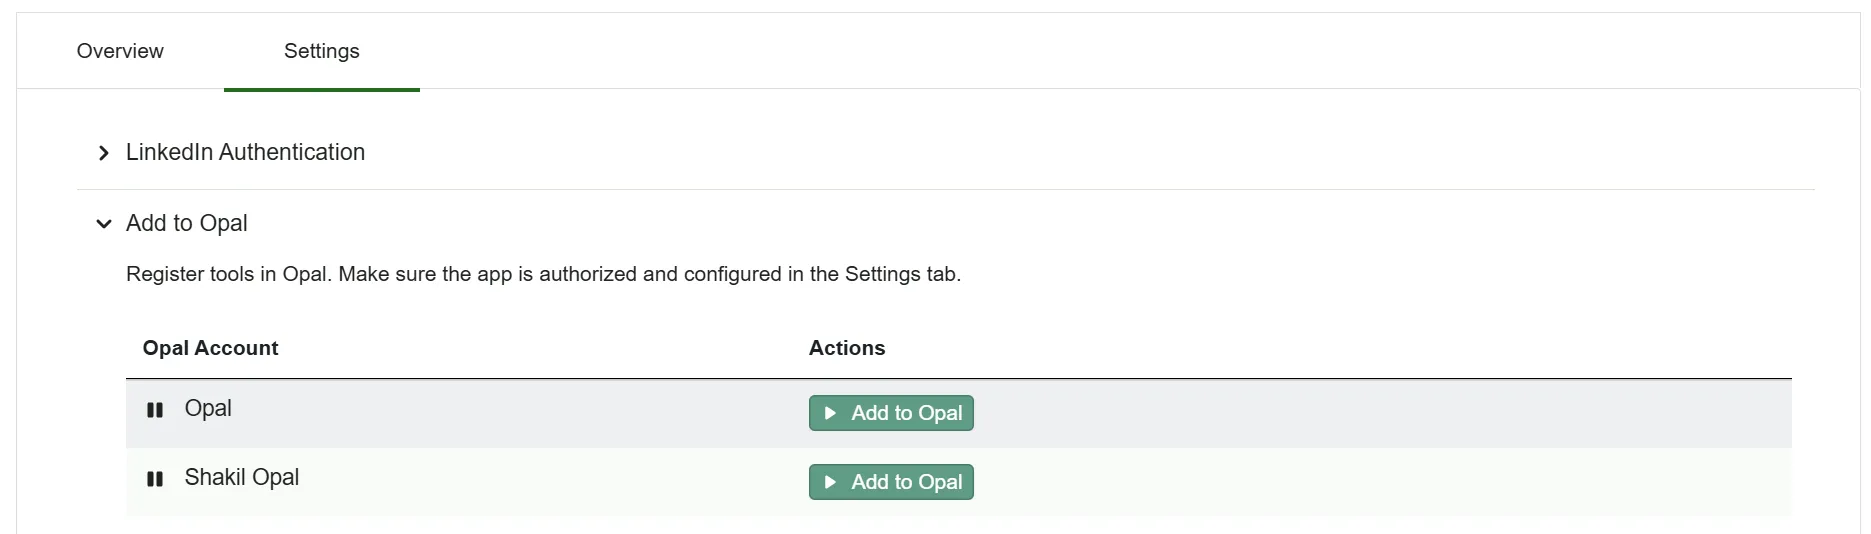Image resolution: width=1871 pixels, height=534 pixels.
Task: Click the pause icon beside Opal account
Action: coord(155,410)
